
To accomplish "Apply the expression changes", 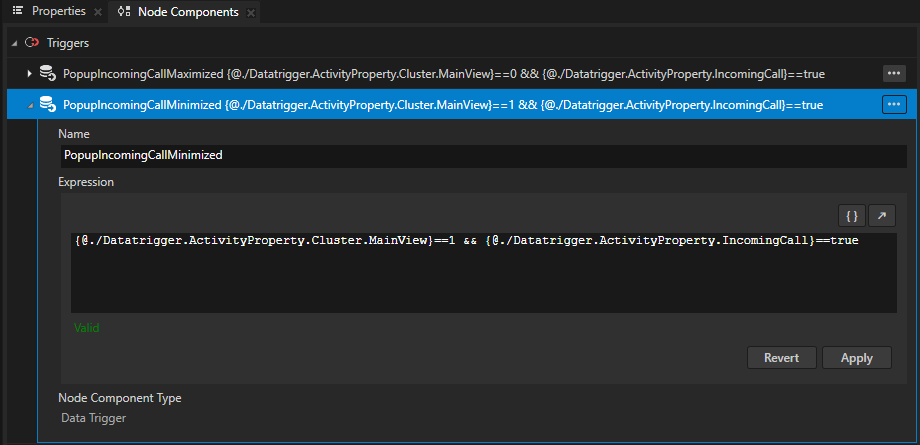I will (857, 358).
